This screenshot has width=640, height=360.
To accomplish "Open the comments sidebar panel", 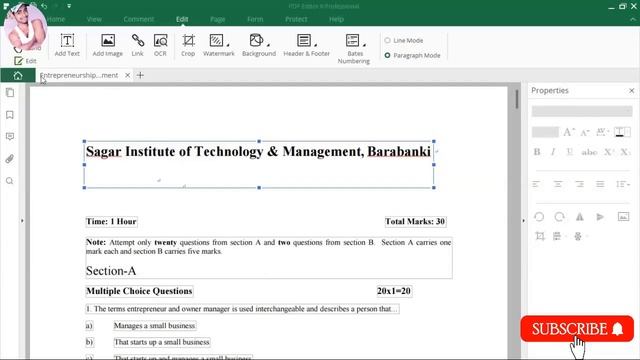I will 10,136.
